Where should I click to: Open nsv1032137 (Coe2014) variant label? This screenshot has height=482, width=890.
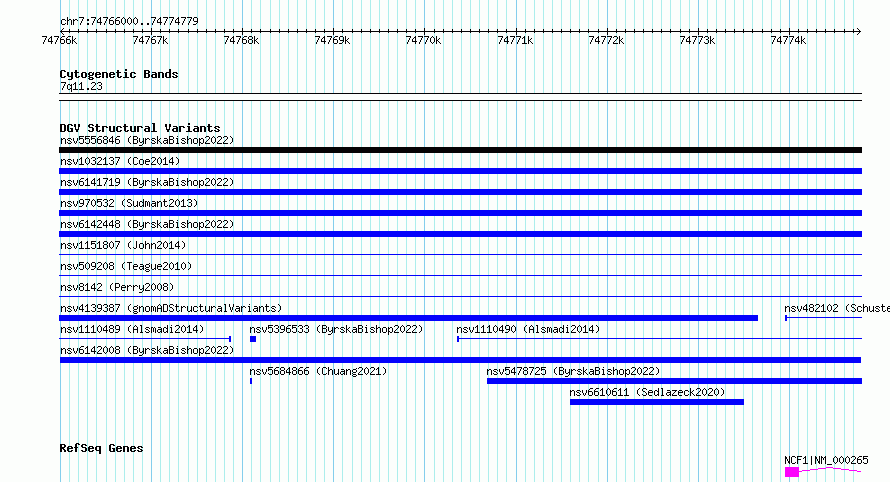pos(120,161)
